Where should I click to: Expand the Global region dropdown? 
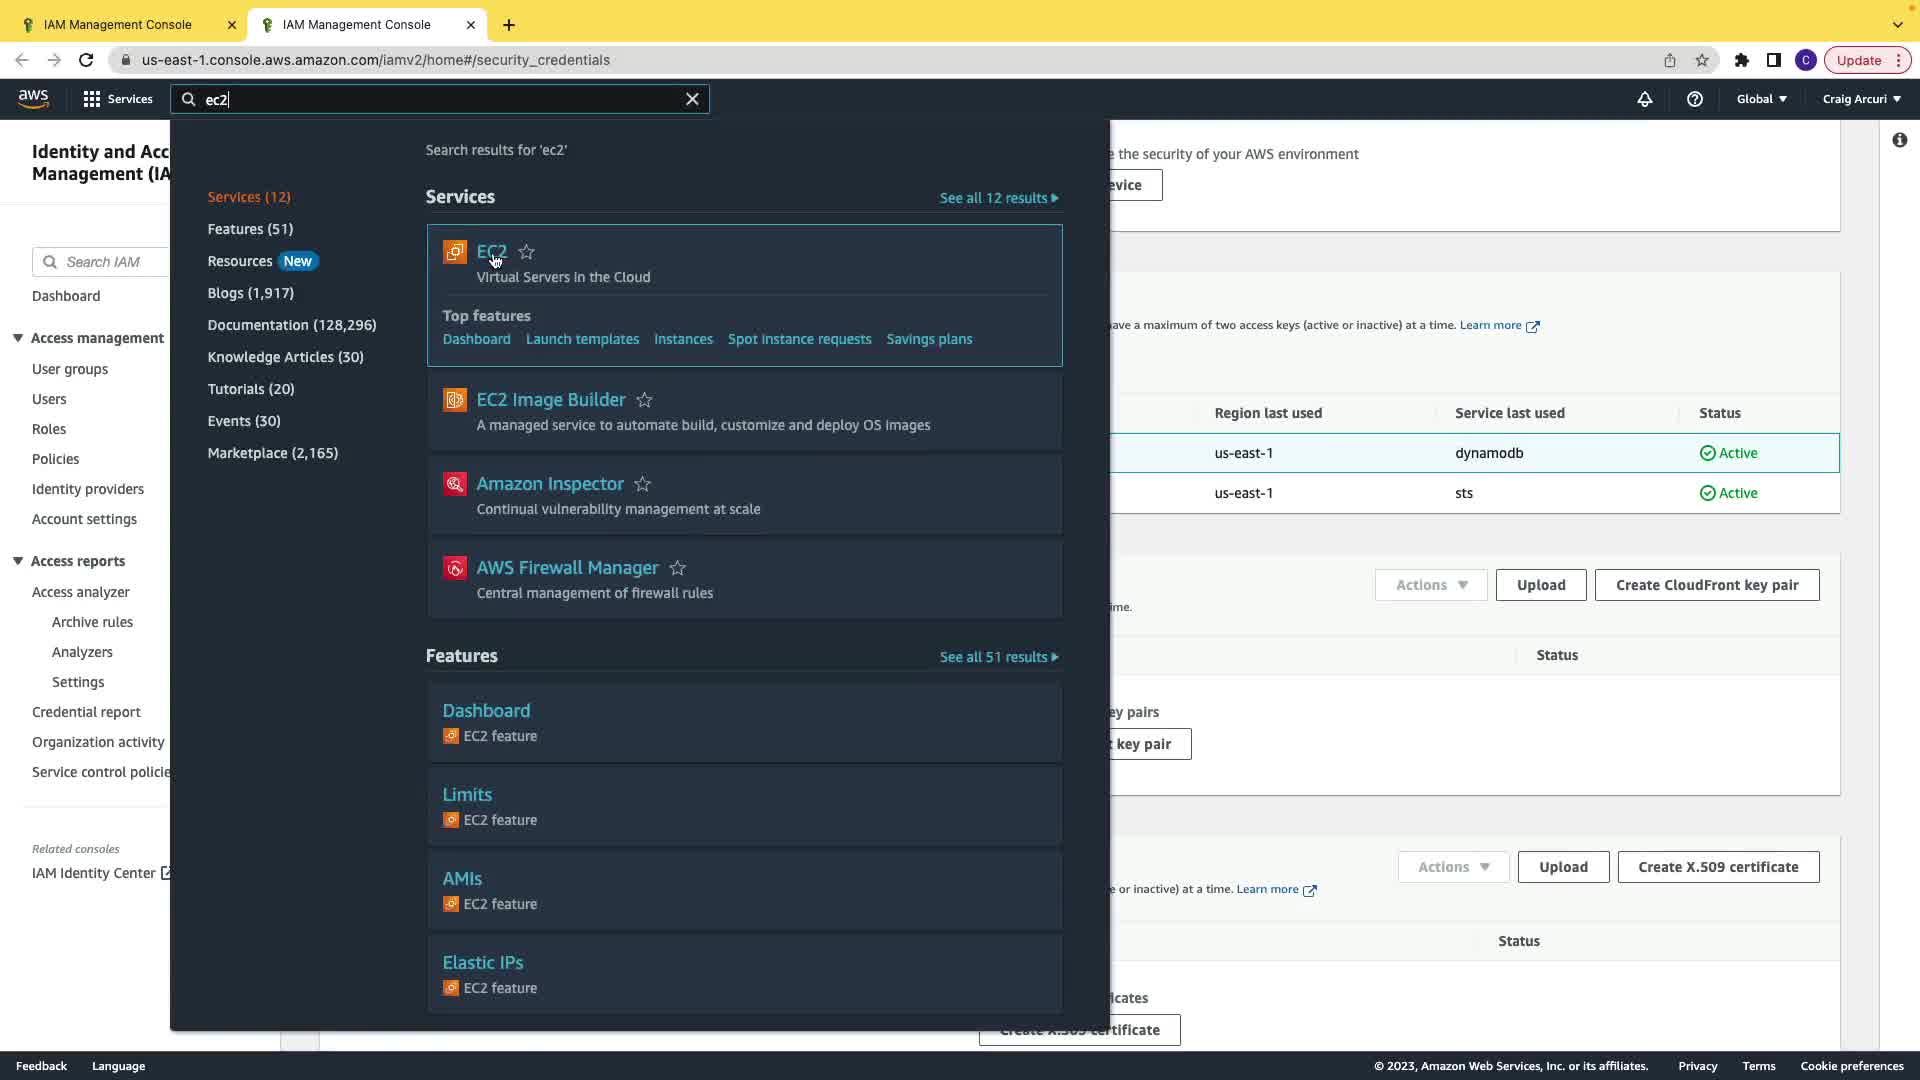click(1761, 99)
